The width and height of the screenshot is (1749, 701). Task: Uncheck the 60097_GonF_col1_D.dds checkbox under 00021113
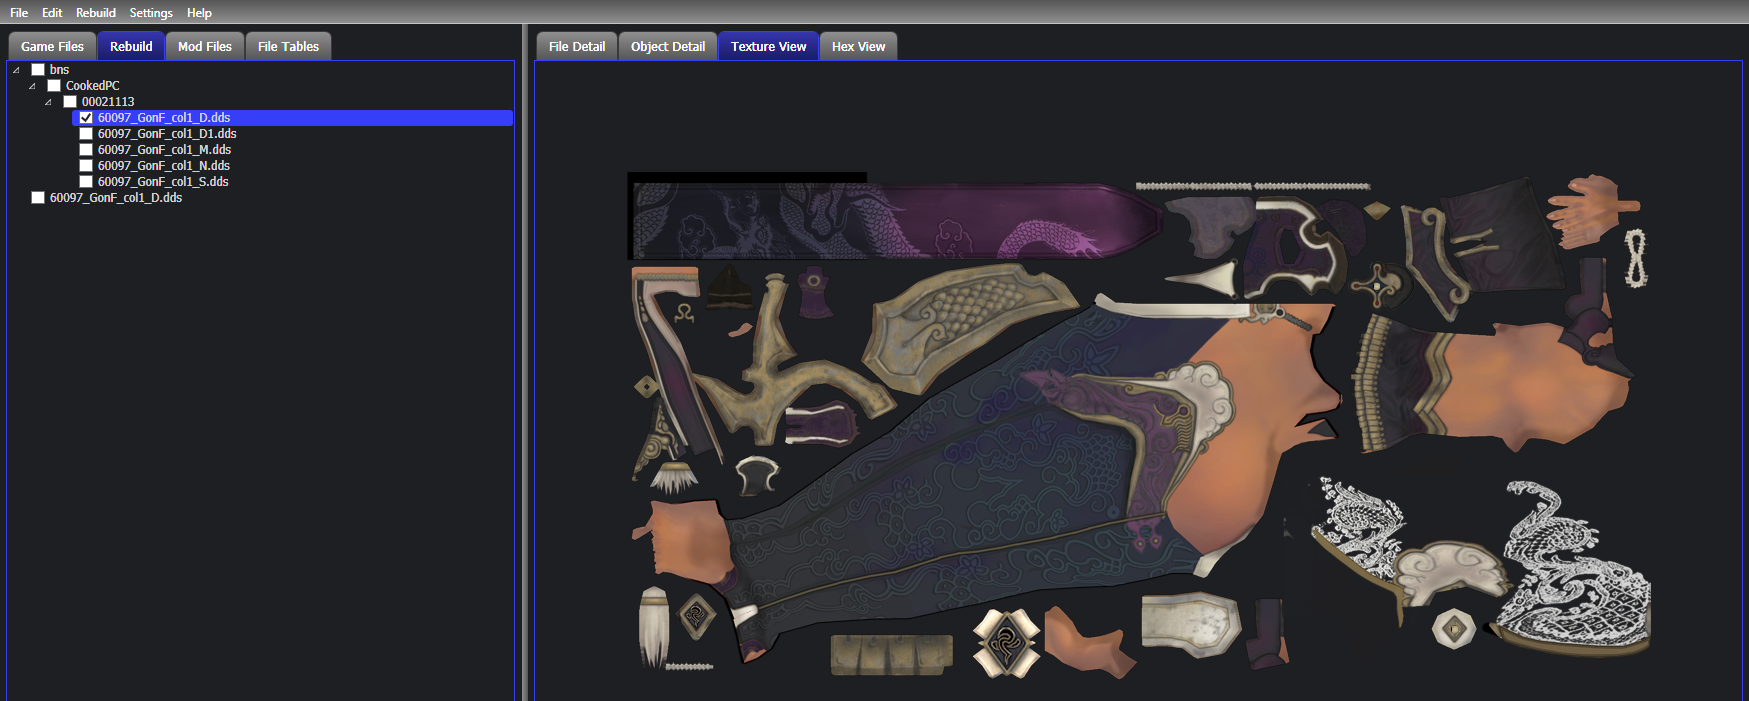[x=86, y=118]
